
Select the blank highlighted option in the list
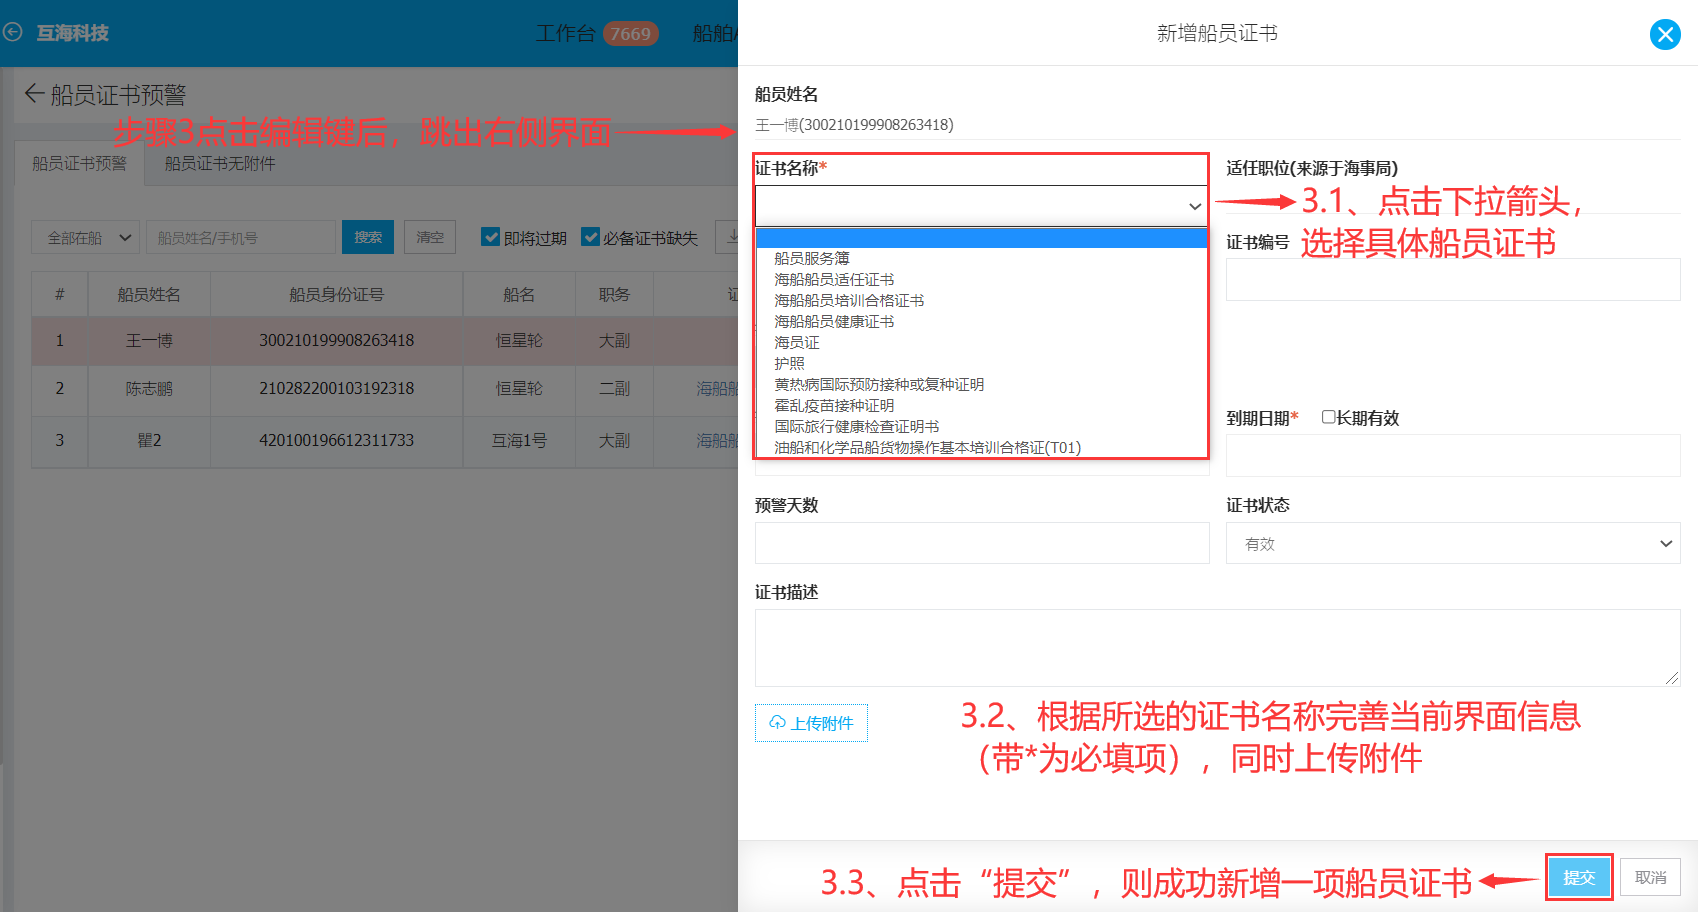(982, 238)
